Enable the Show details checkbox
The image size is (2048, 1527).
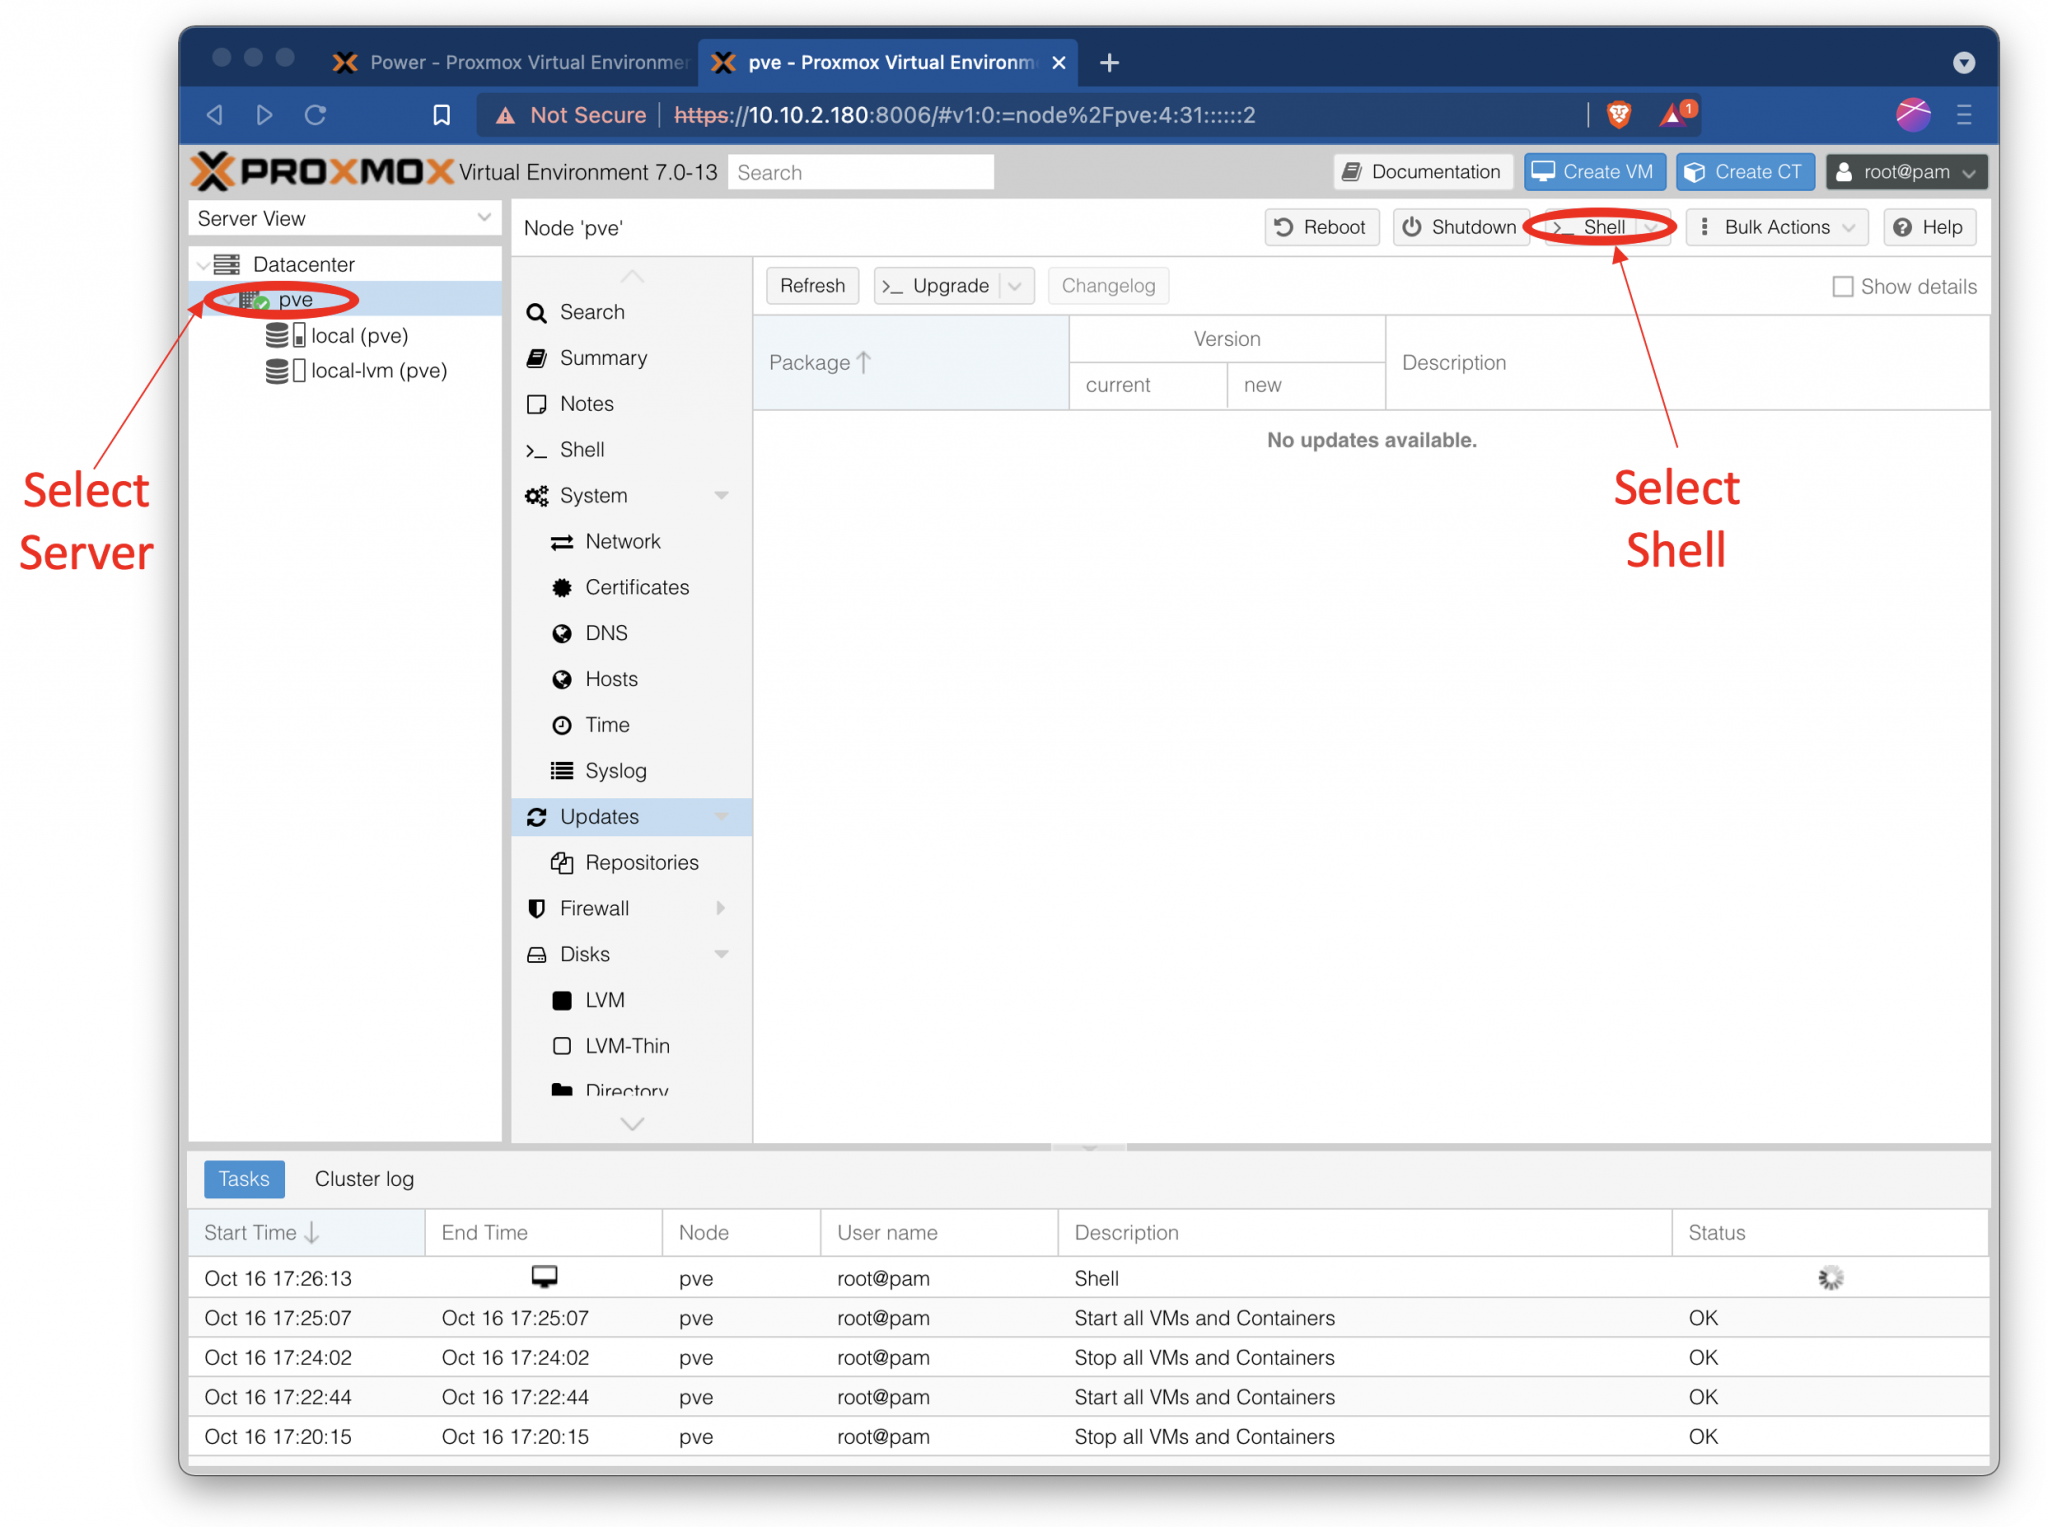point(1843,286)
